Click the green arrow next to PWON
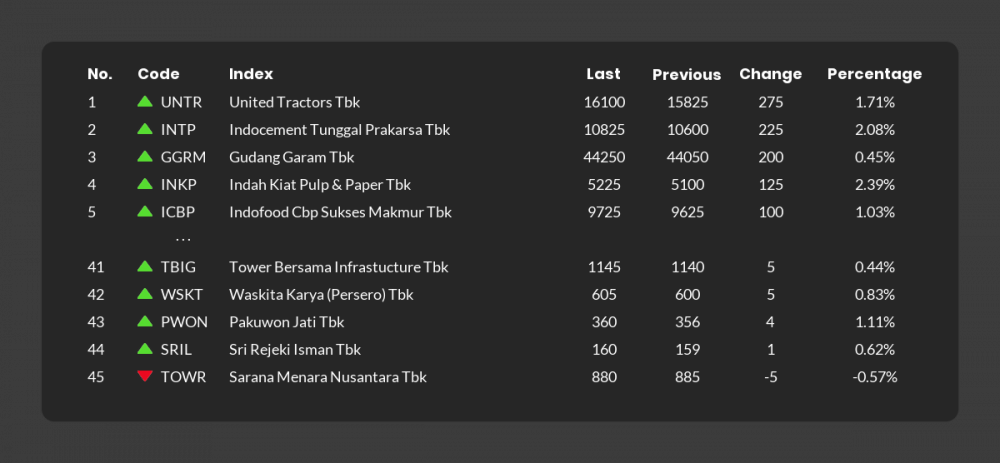 click(145, 321)
